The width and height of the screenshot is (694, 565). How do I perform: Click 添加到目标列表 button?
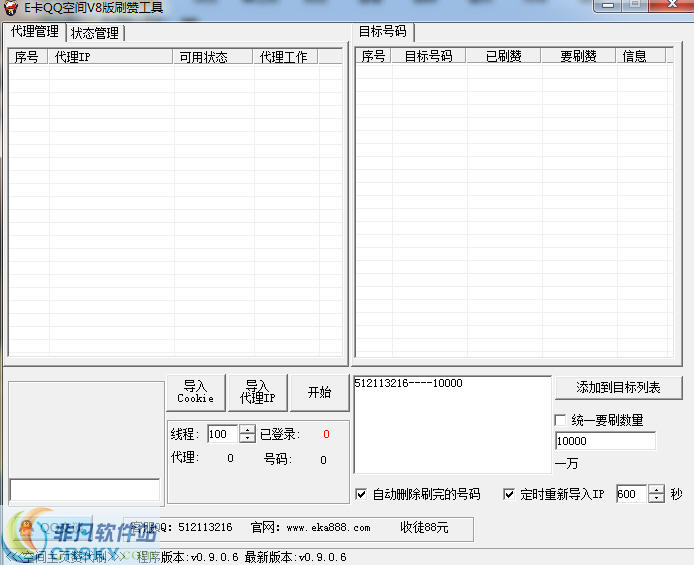coord(618,388)
